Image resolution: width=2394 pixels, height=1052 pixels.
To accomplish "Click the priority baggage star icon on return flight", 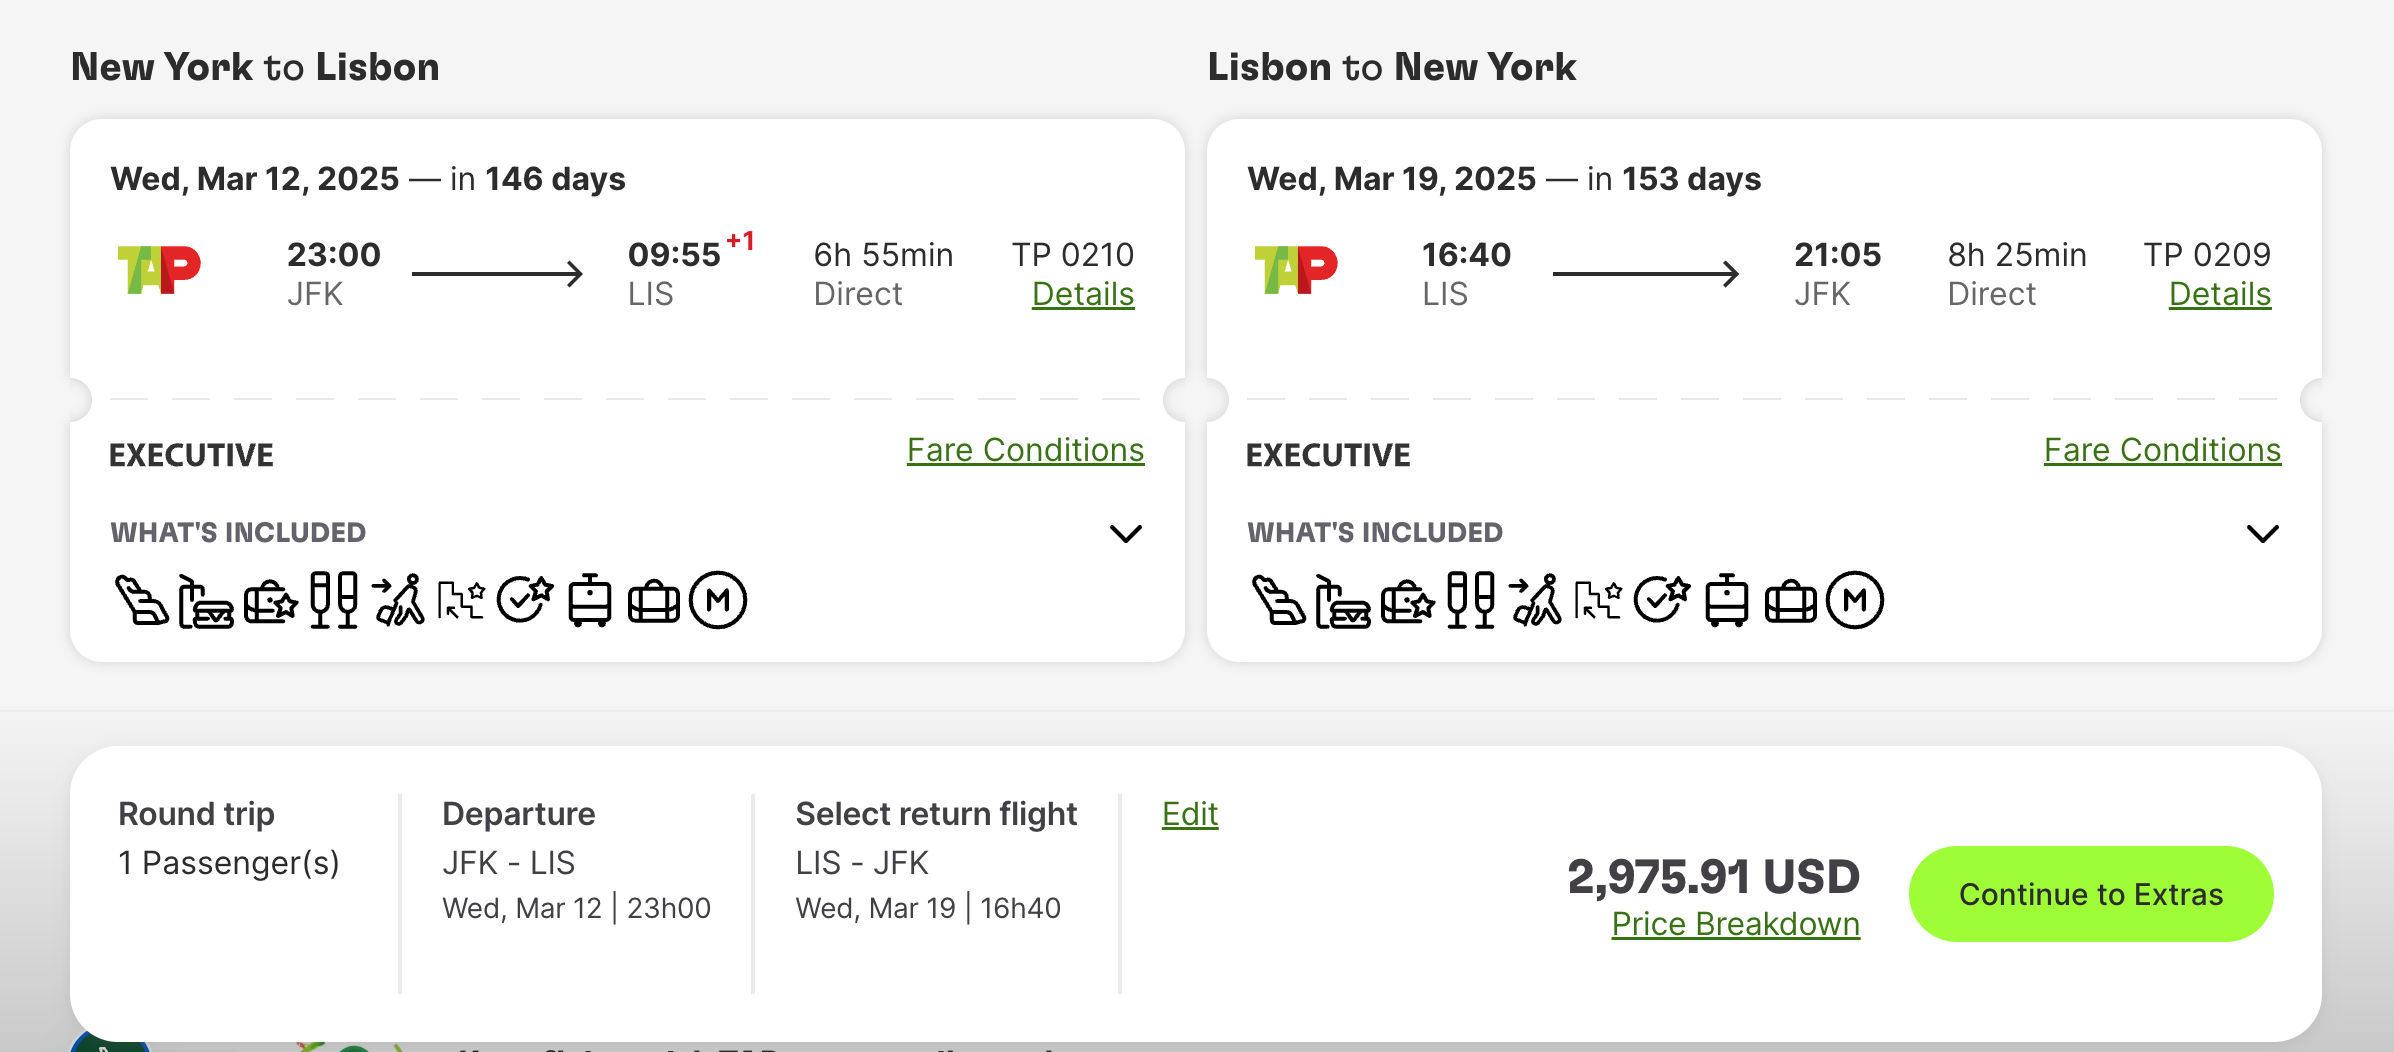I will [x=1407, y=601].
